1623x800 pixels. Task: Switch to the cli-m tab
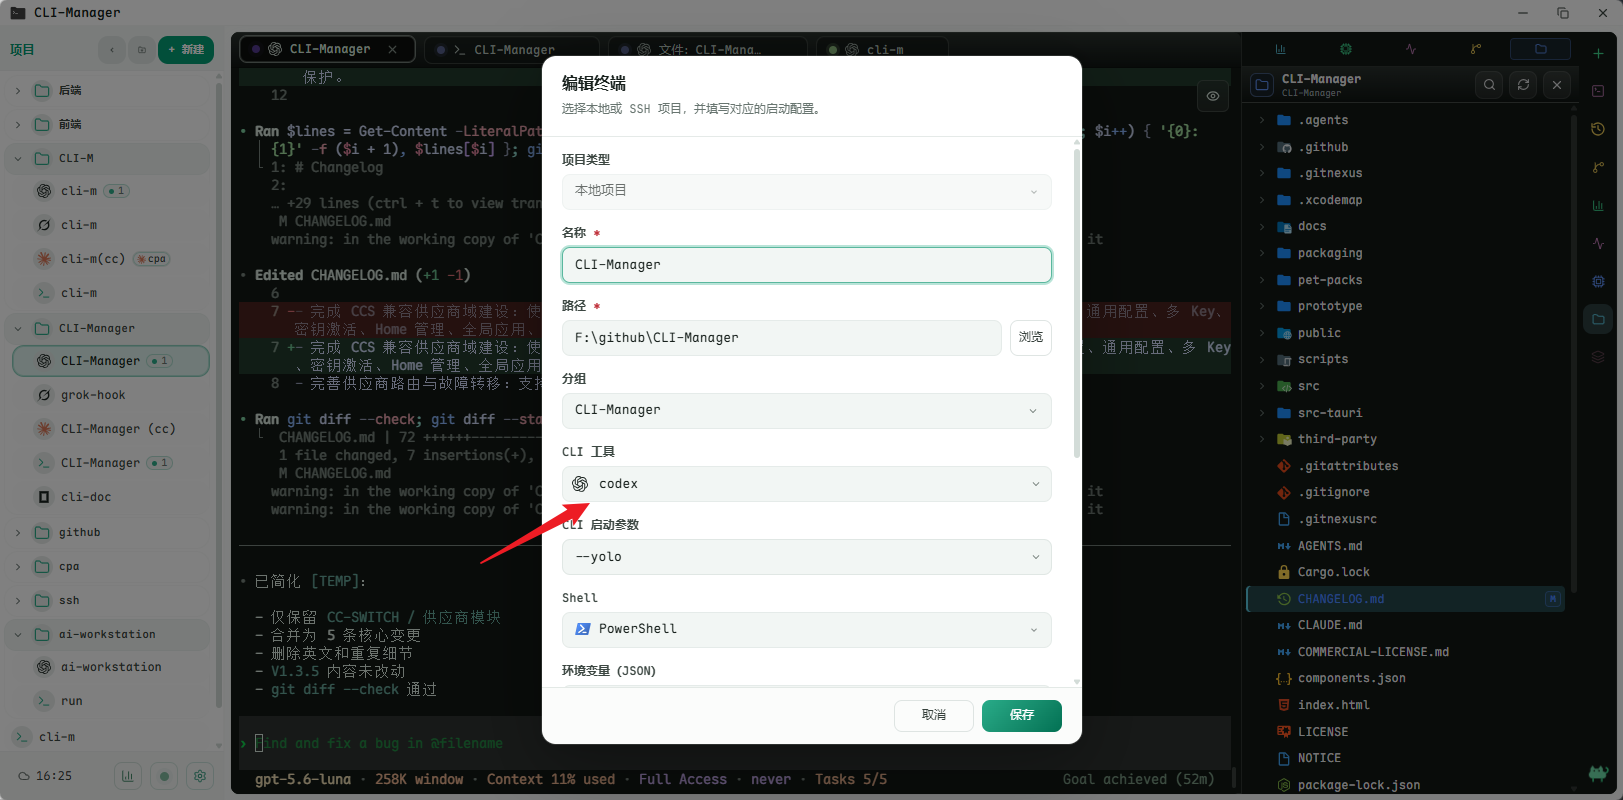[883, 49]
